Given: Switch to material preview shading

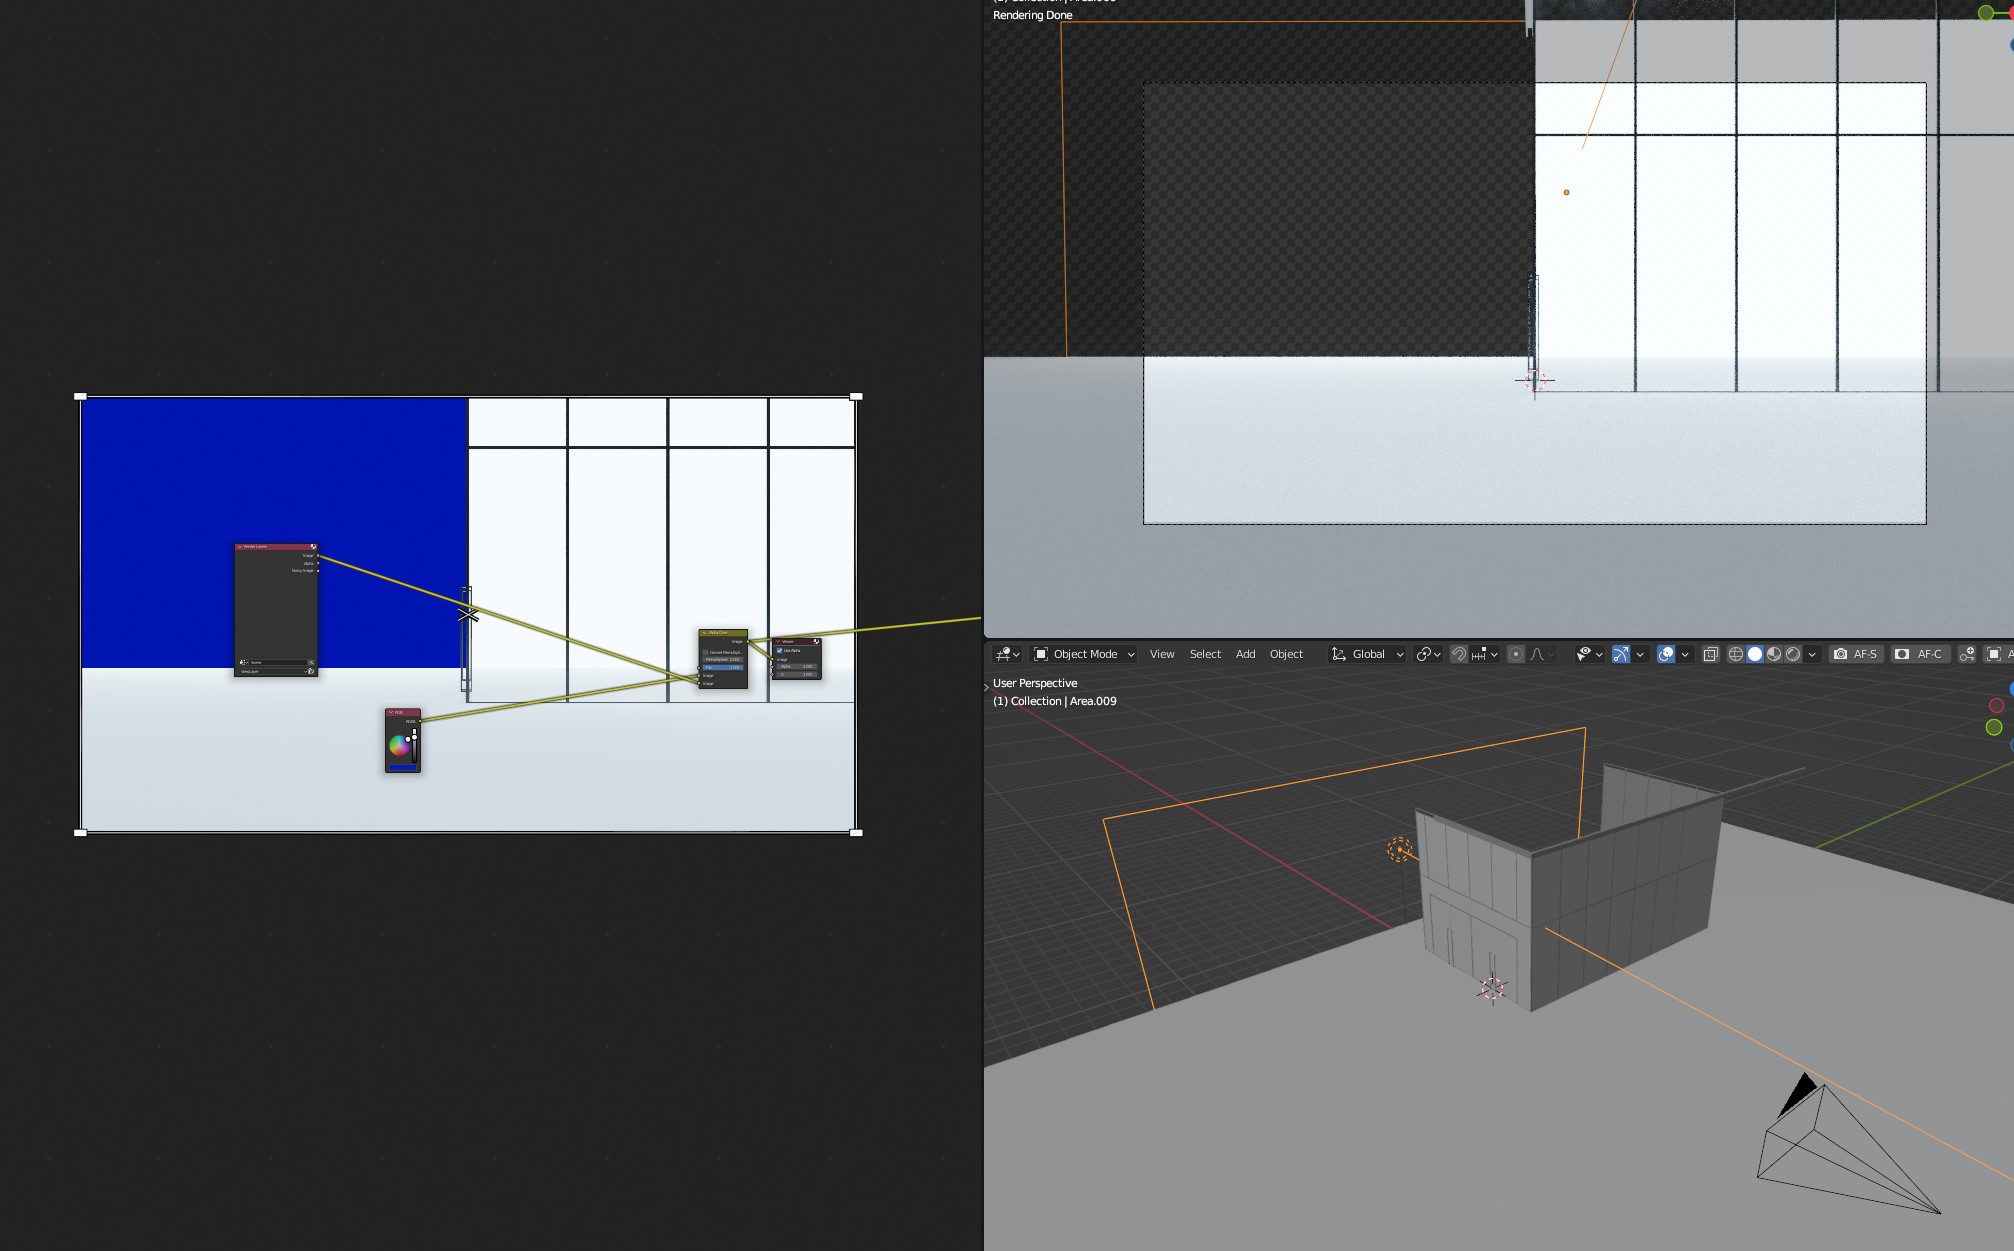Looking at the screenshot, I should point(1774,654).
